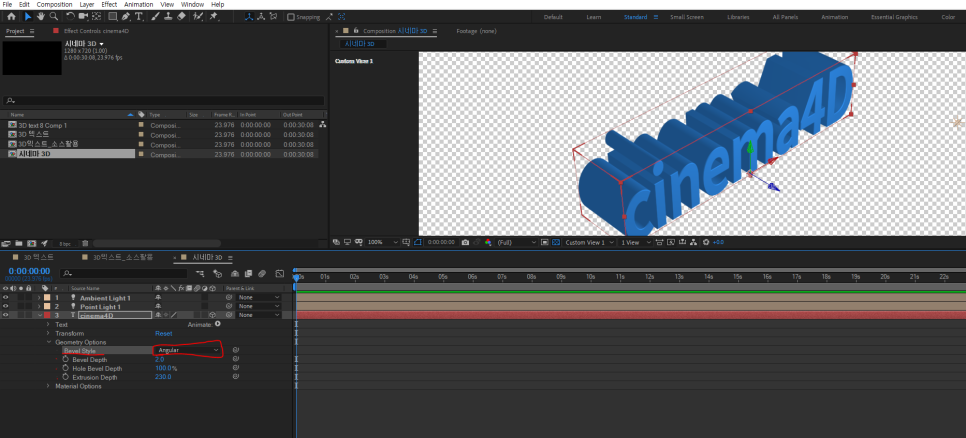The width and height of the screenshot is (966, 438).
Task: Open the (Full) resolution dropdown
Action: pyautogui.click(x=517, y=242)
